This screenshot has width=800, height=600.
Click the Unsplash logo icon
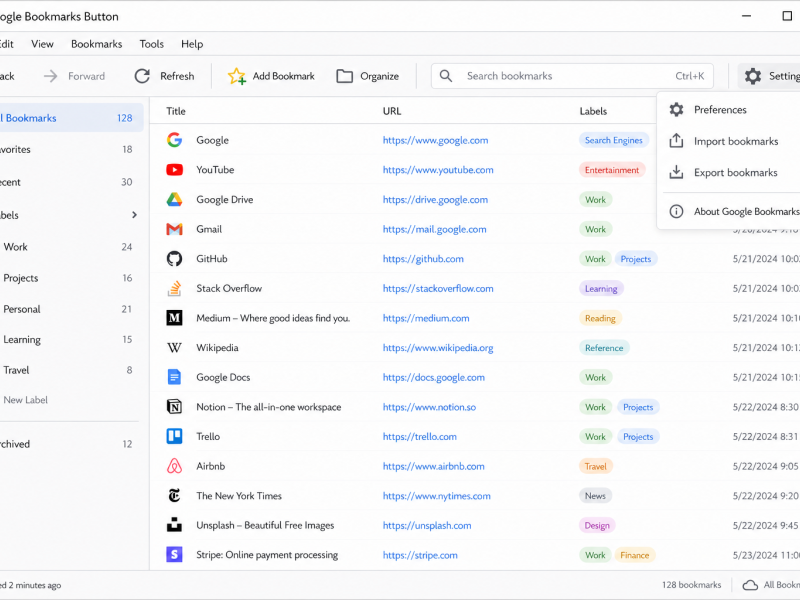174,525
